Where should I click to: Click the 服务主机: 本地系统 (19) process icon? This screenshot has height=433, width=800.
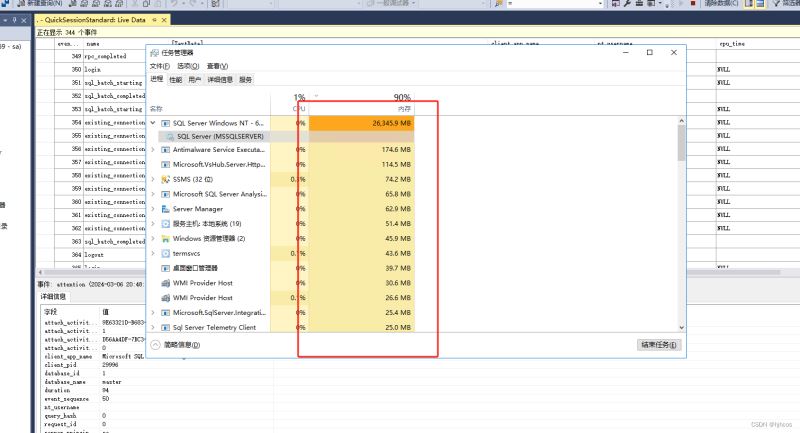click(x=165, y=223)
